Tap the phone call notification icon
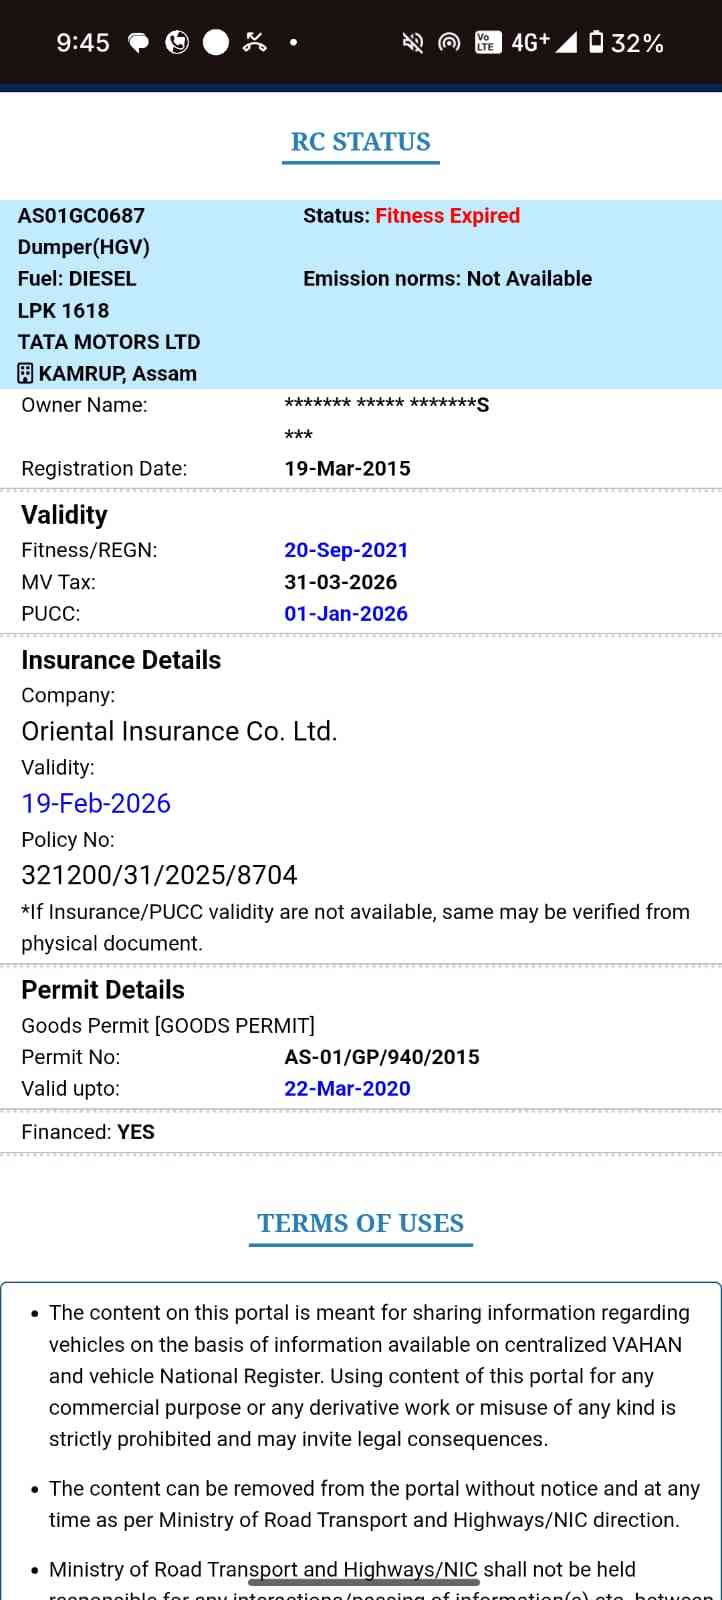 coord(177,42)
